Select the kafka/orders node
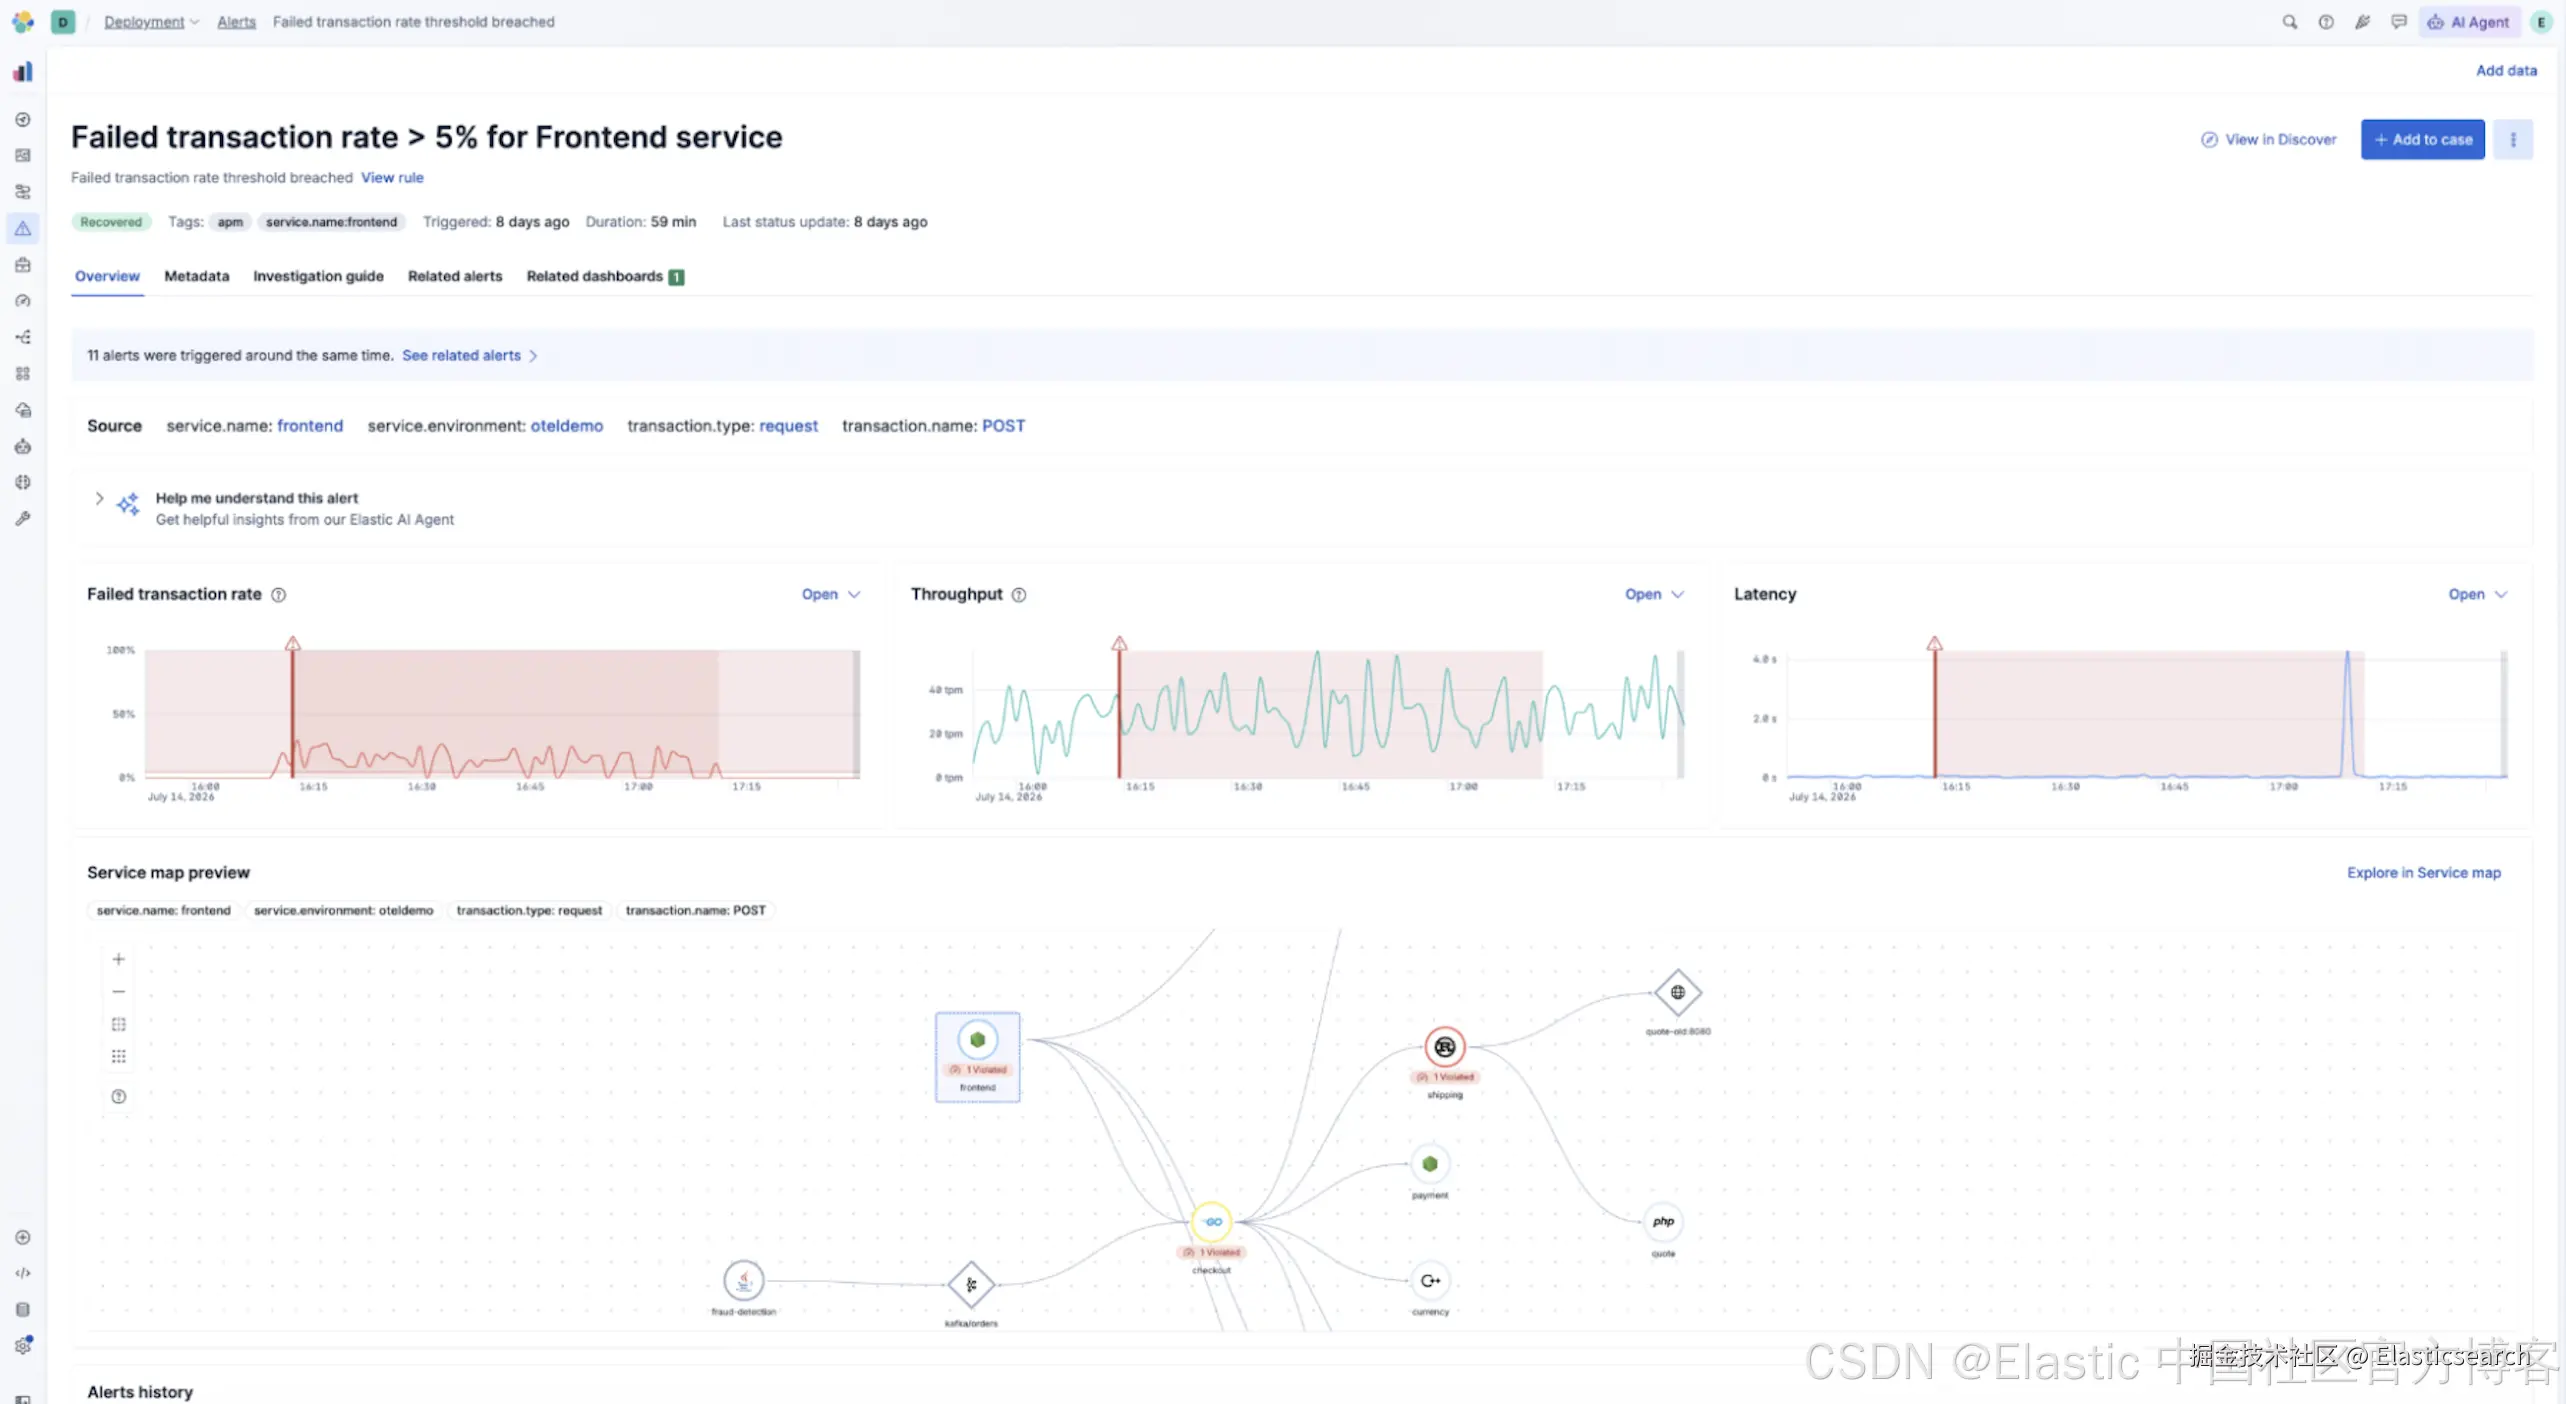Screen dimensions: 2566x1404 (970, 1284)
